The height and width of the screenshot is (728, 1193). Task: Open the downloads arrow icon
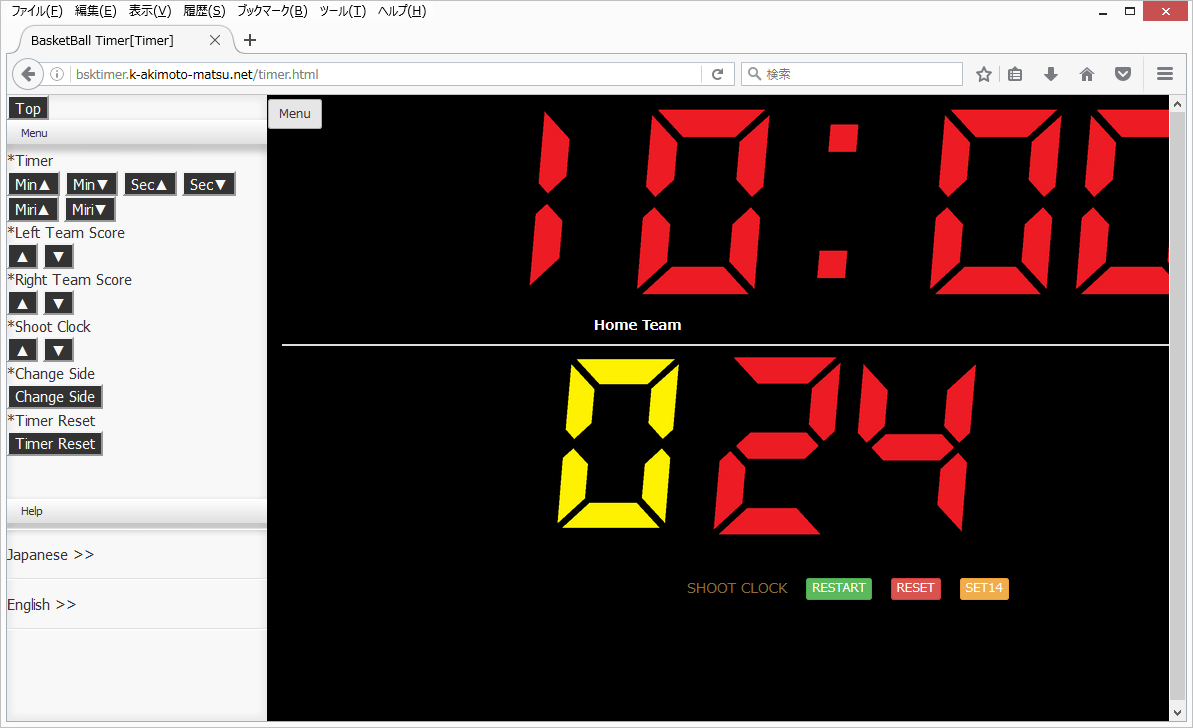(x=1050, y=74)
